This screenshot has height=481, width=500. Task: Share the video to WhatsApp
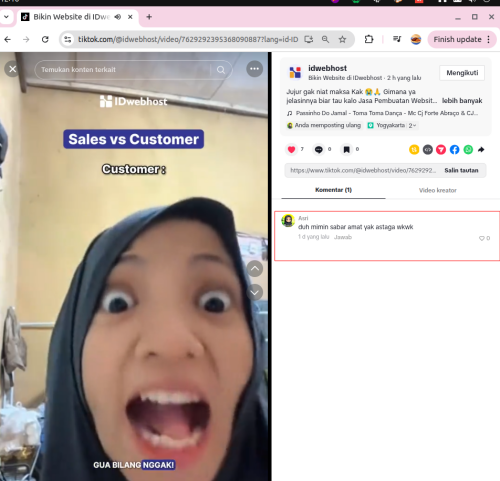pos(468,150)
